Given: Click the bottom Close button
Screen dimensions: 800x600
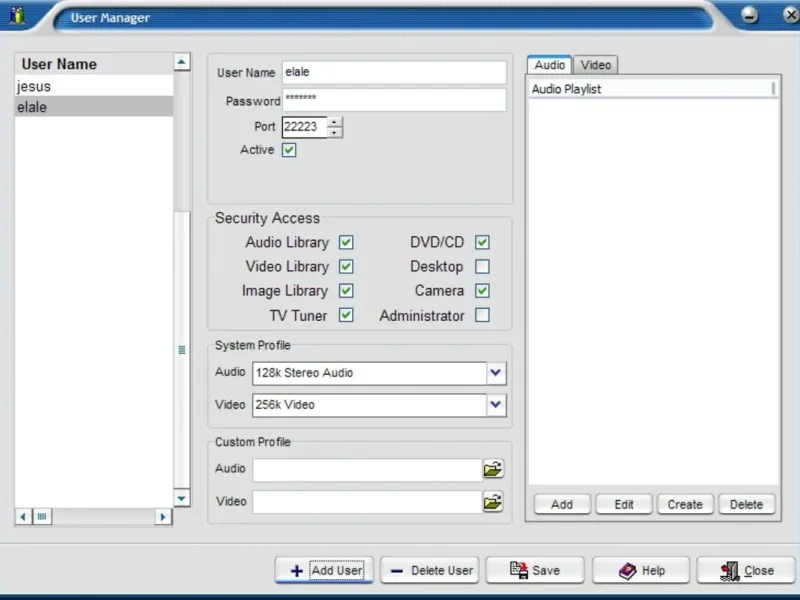Looking at the screenshot, I should point(746,570).
